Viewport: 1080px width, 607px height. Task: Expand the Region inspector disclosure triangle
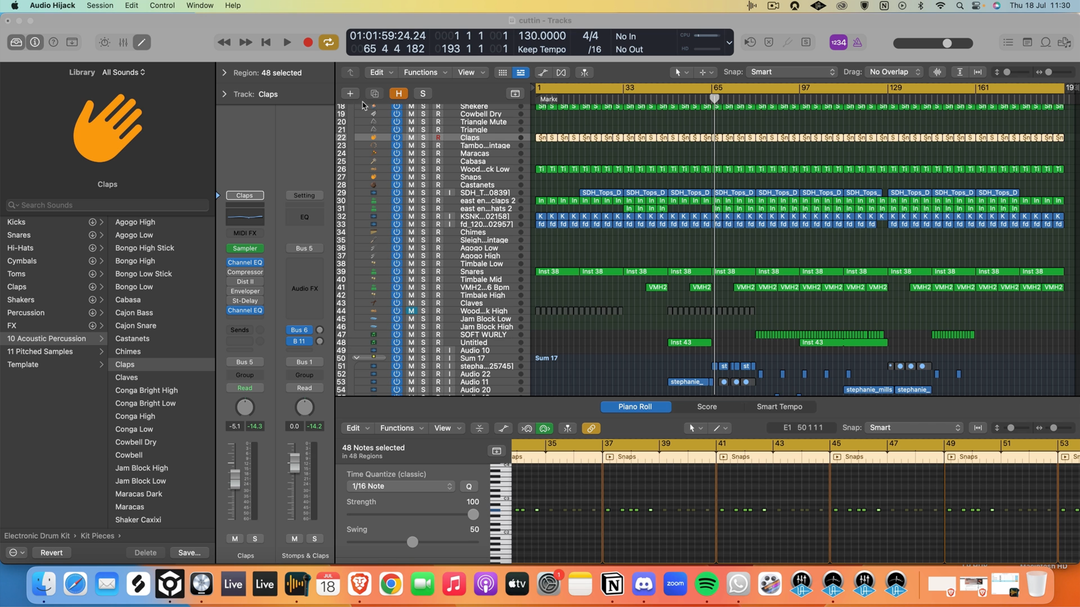pos(224,73)
